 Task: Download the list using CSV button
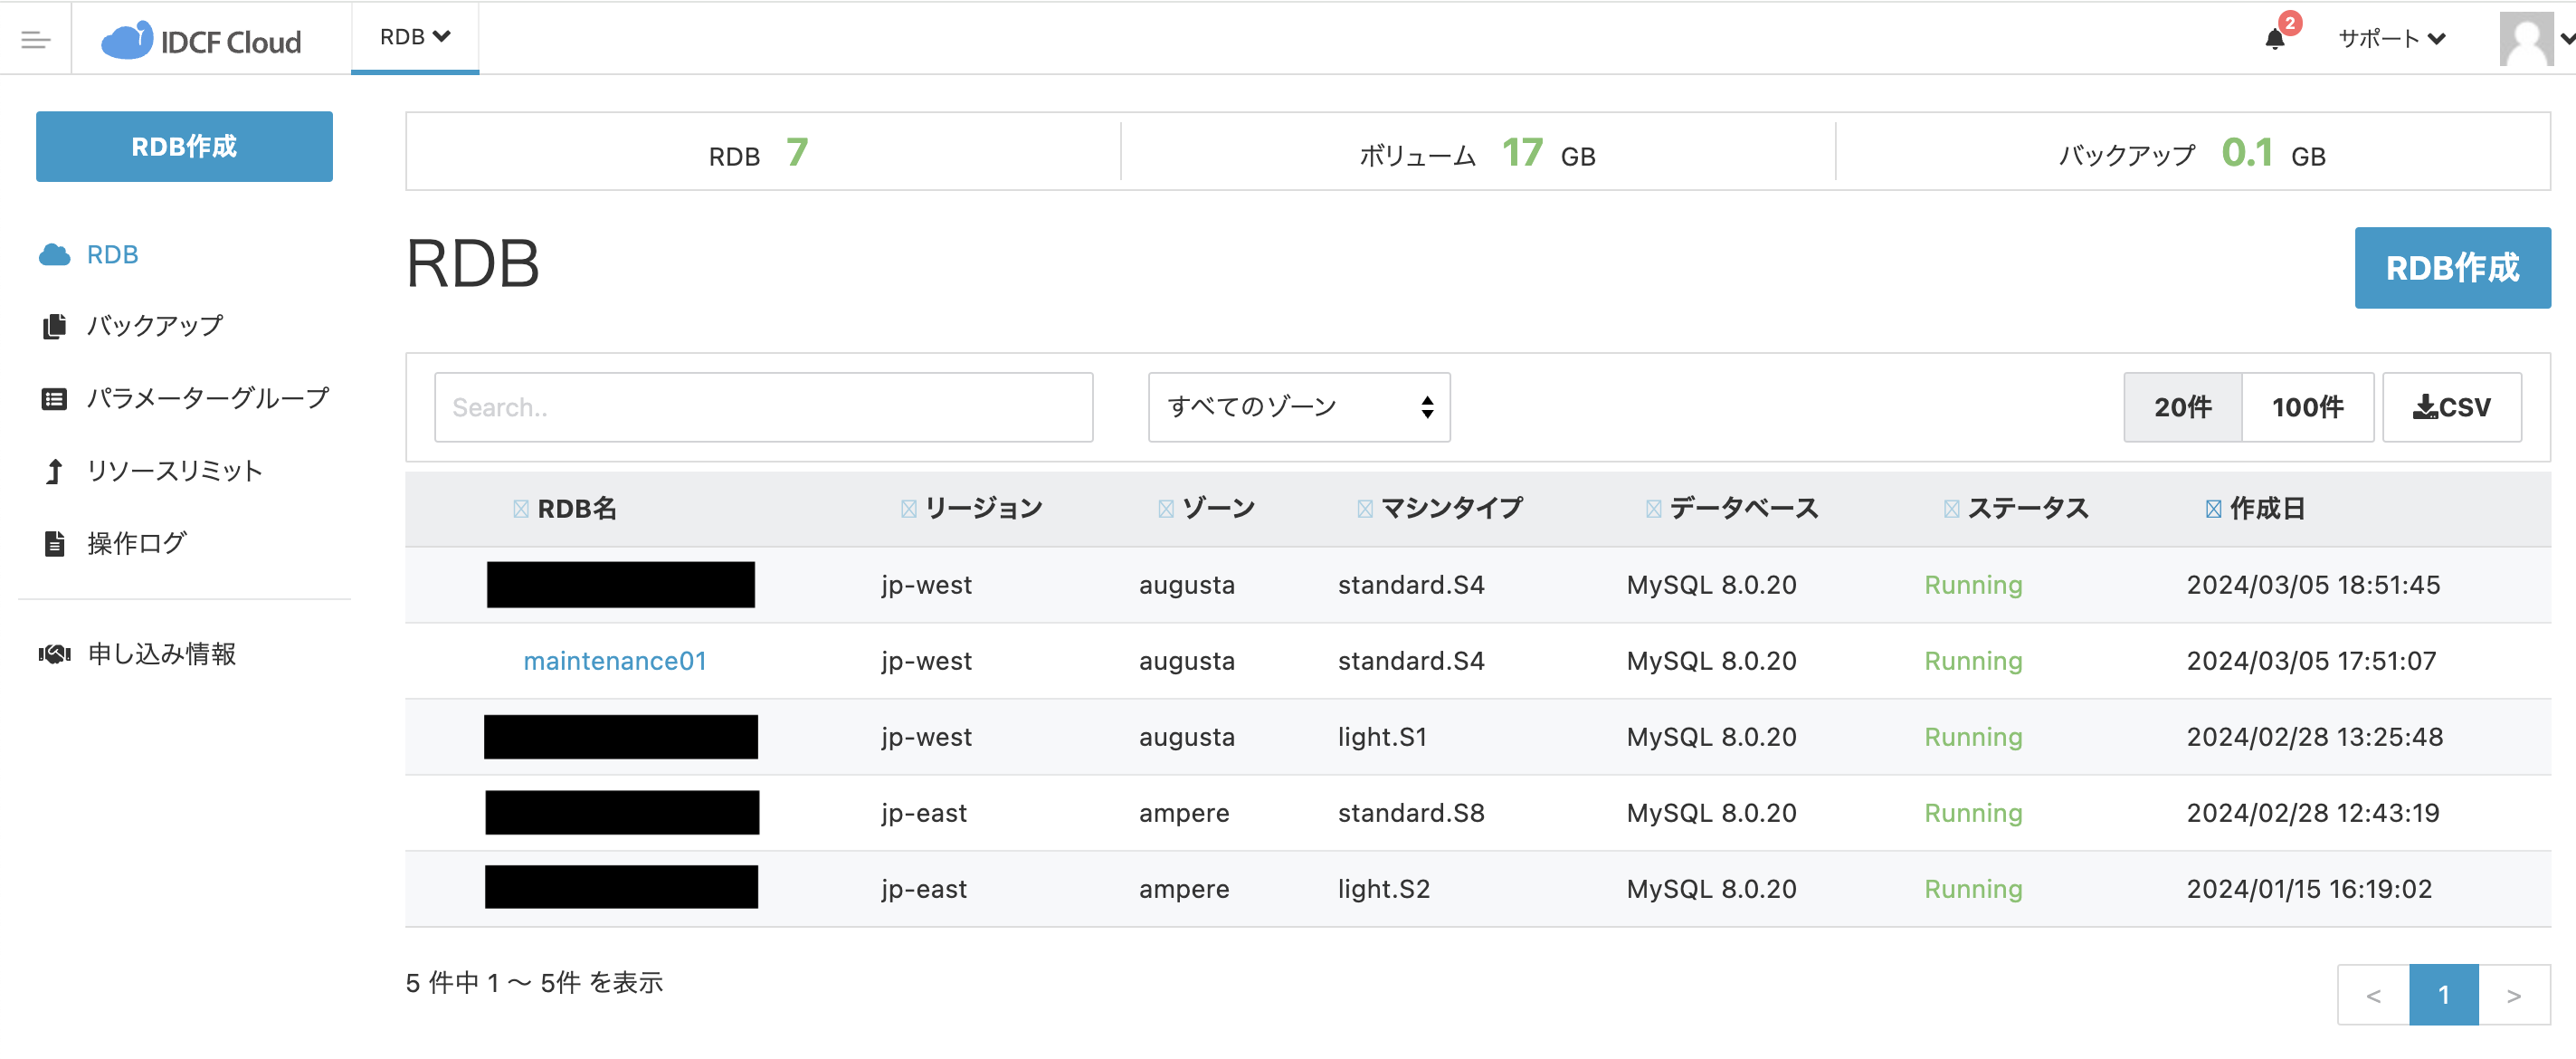(x=2451, y=407)
